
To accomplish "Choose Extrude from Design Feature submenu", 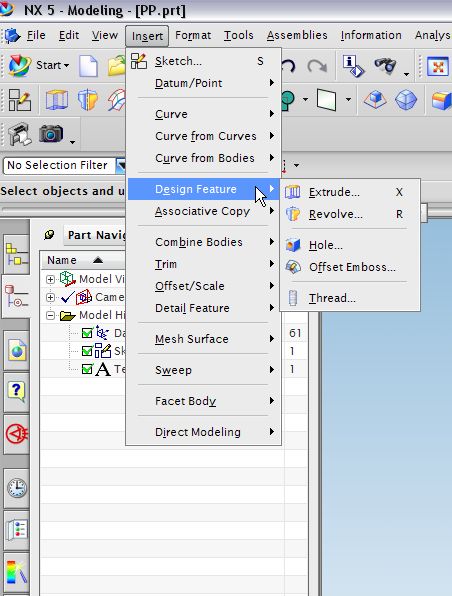I will (350, 192).
